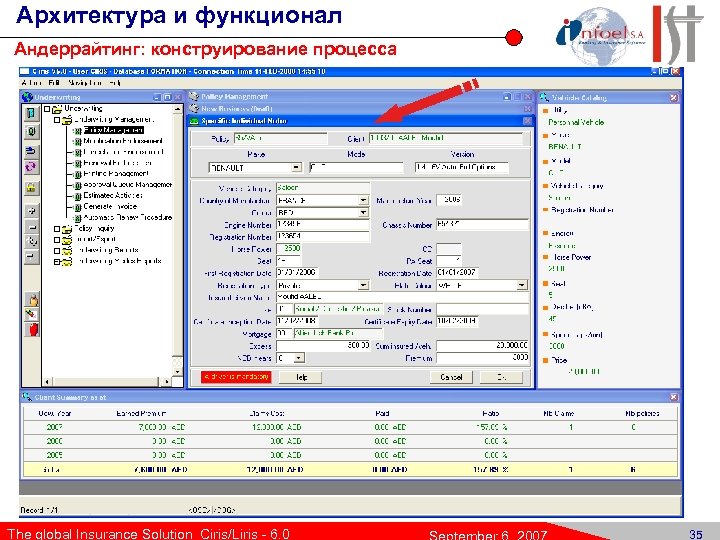
Task: Toggle the root Underwriting tree node box
Action: (x=47, y=109)
